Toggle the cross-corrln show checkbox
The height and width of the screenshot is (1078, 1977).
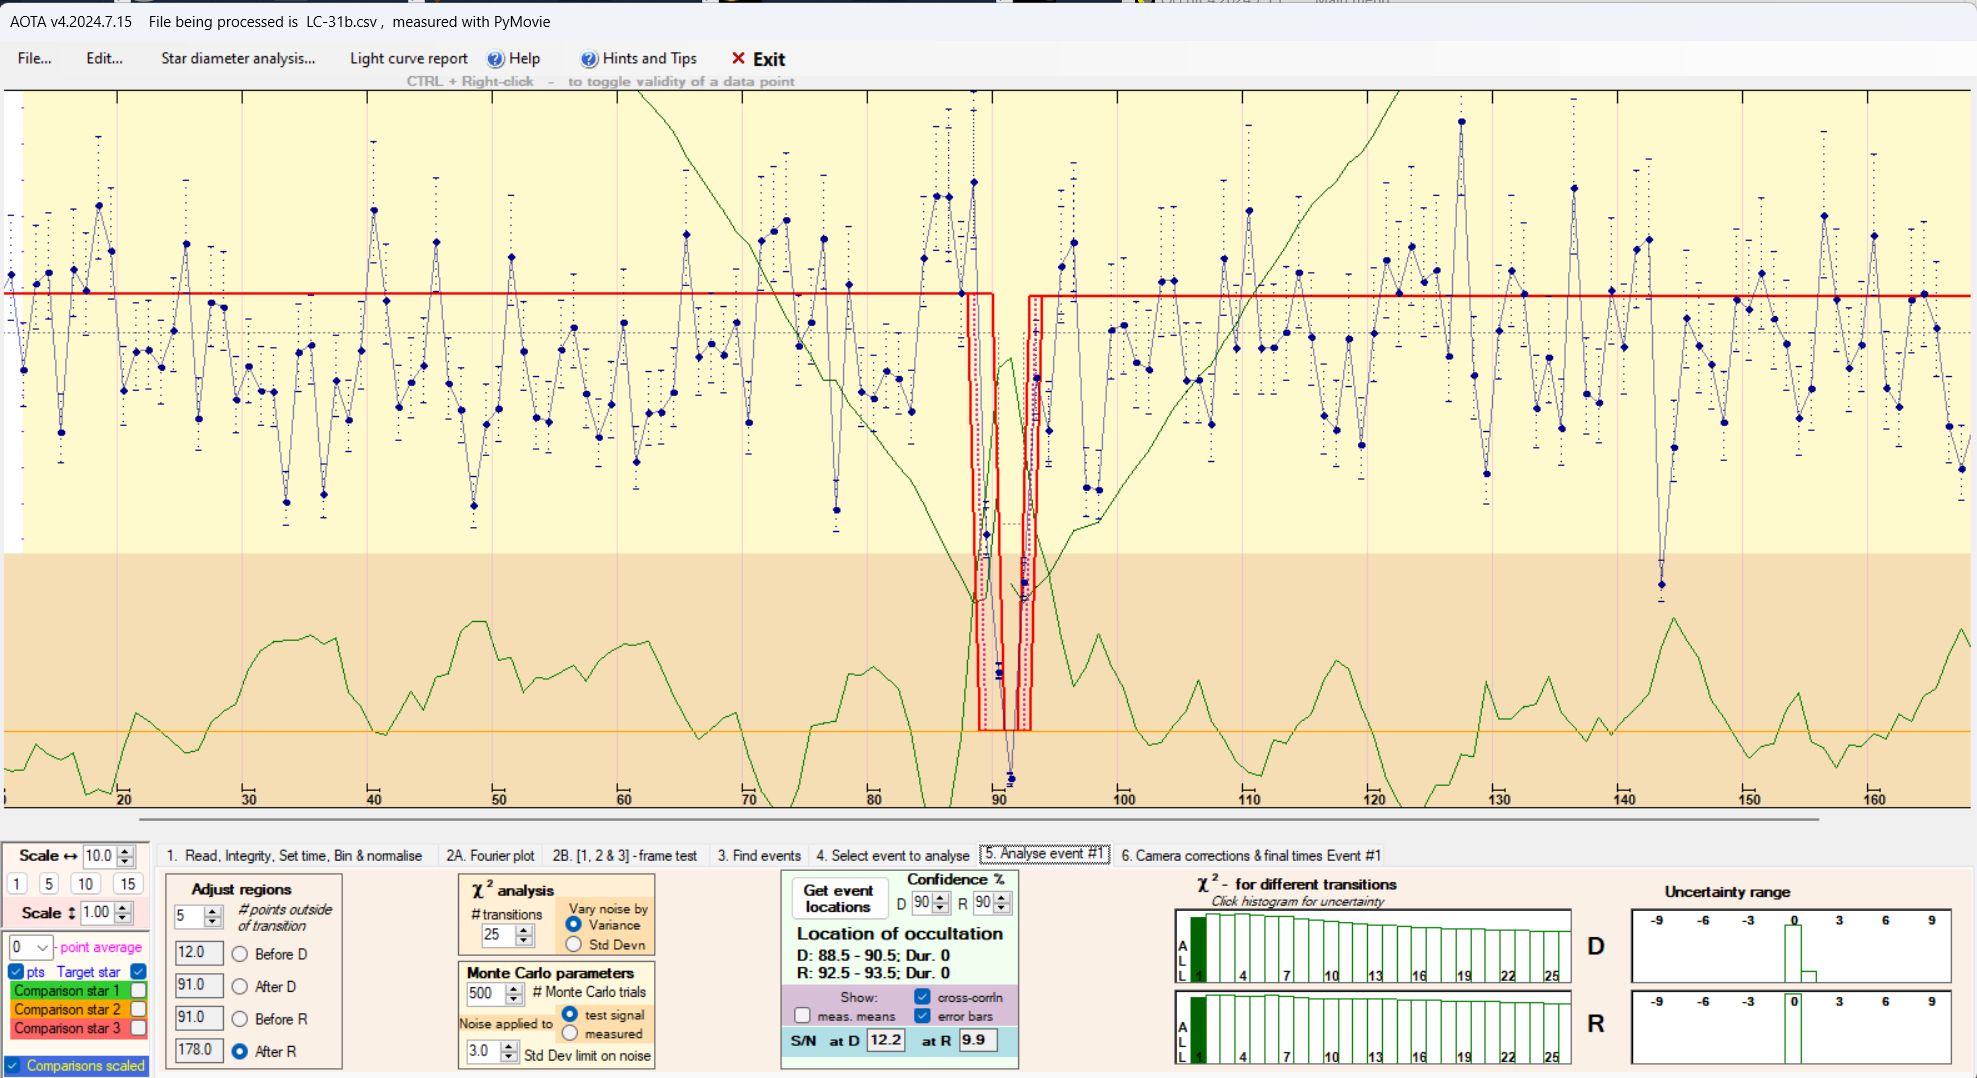pyautogui.click(x=922, y=997)
